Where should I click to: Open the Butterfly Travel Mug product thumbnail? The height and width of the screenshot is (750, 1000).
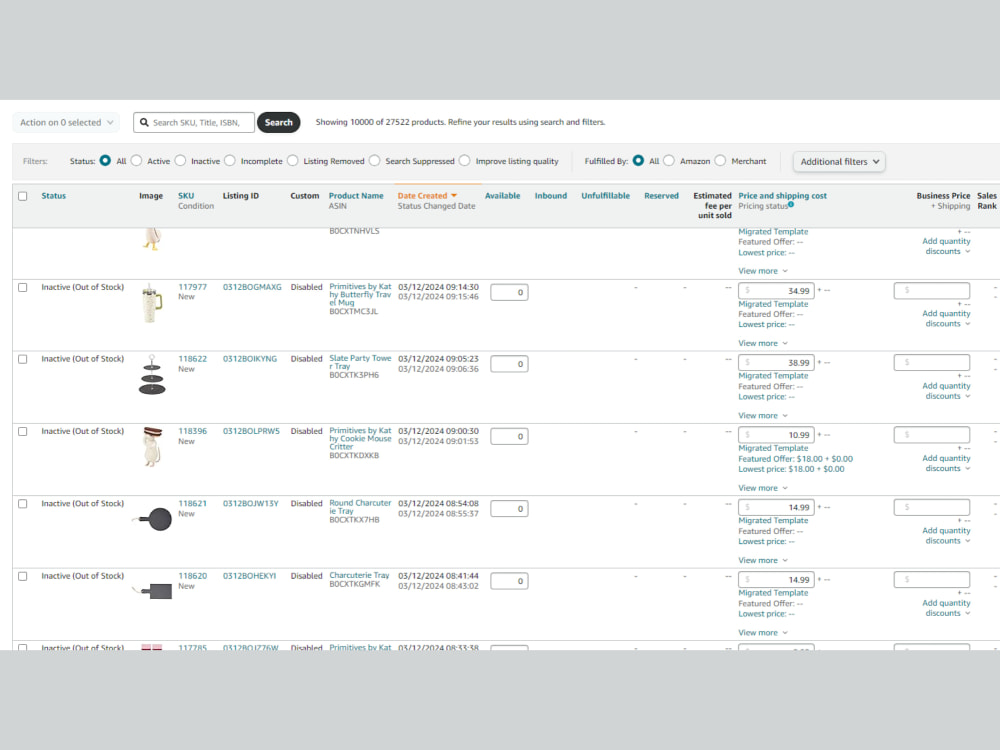152,304
